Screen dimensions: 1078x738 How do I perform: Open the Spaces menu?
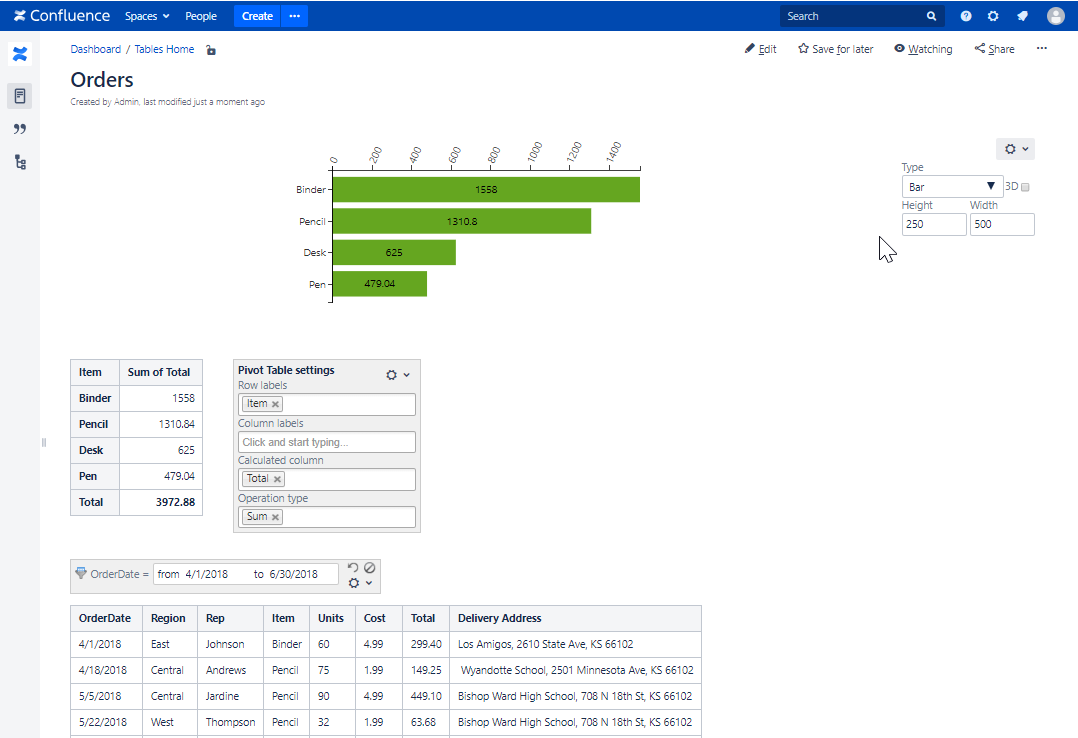[x=147, y=16]
